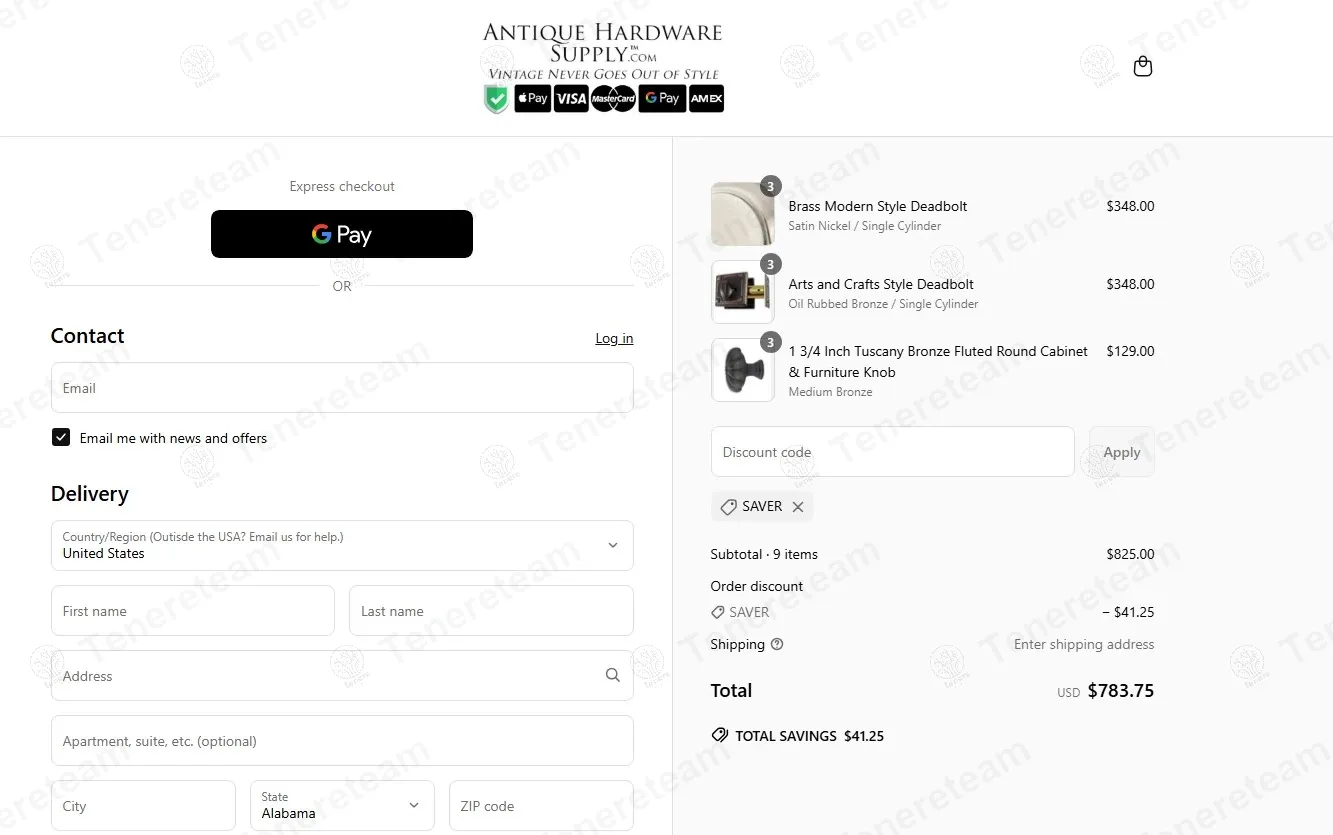
Task: Select the Tuscany Bronze Cabinet Knob thumbnail
Action: click(743, 370)
